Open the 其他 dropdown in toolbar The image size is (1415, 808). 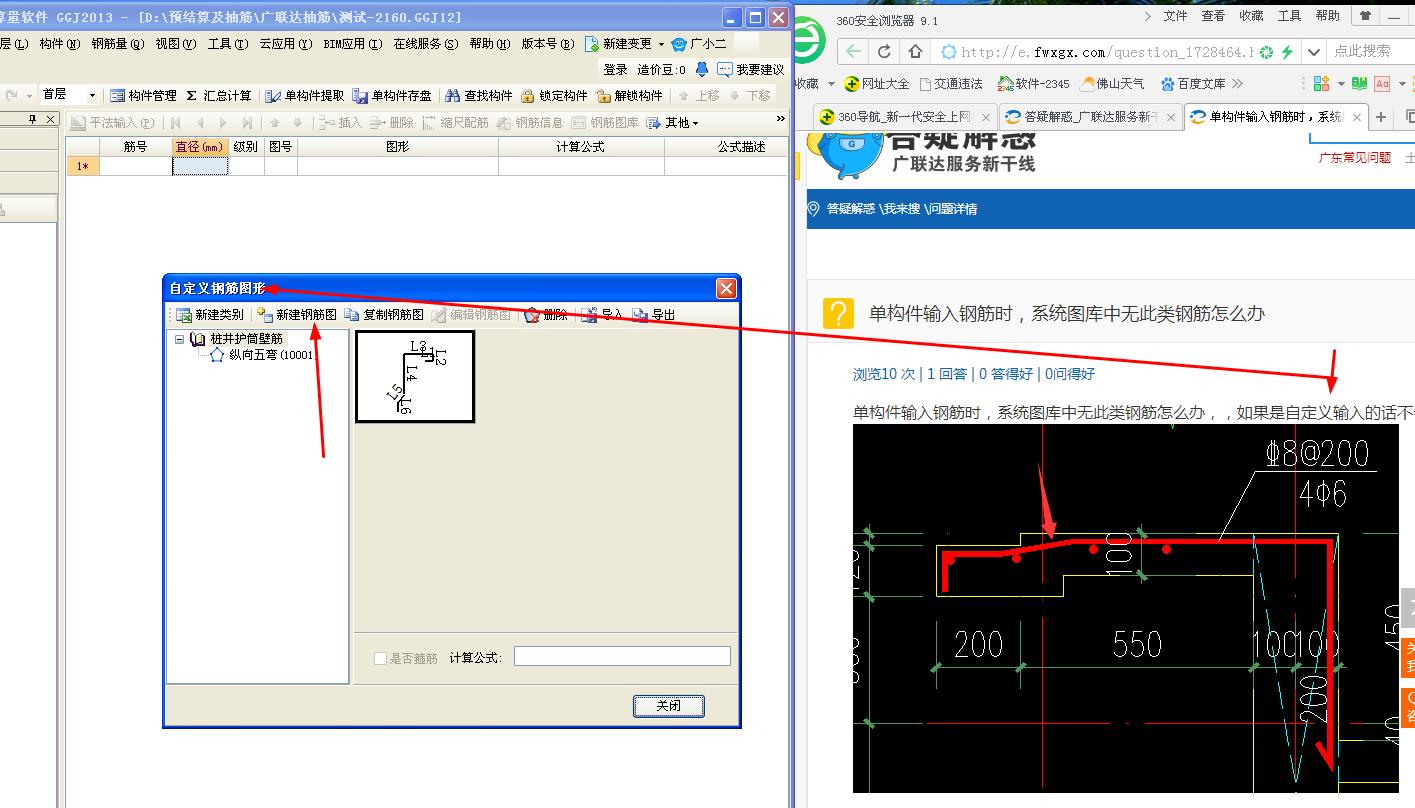tap(673, 122)
